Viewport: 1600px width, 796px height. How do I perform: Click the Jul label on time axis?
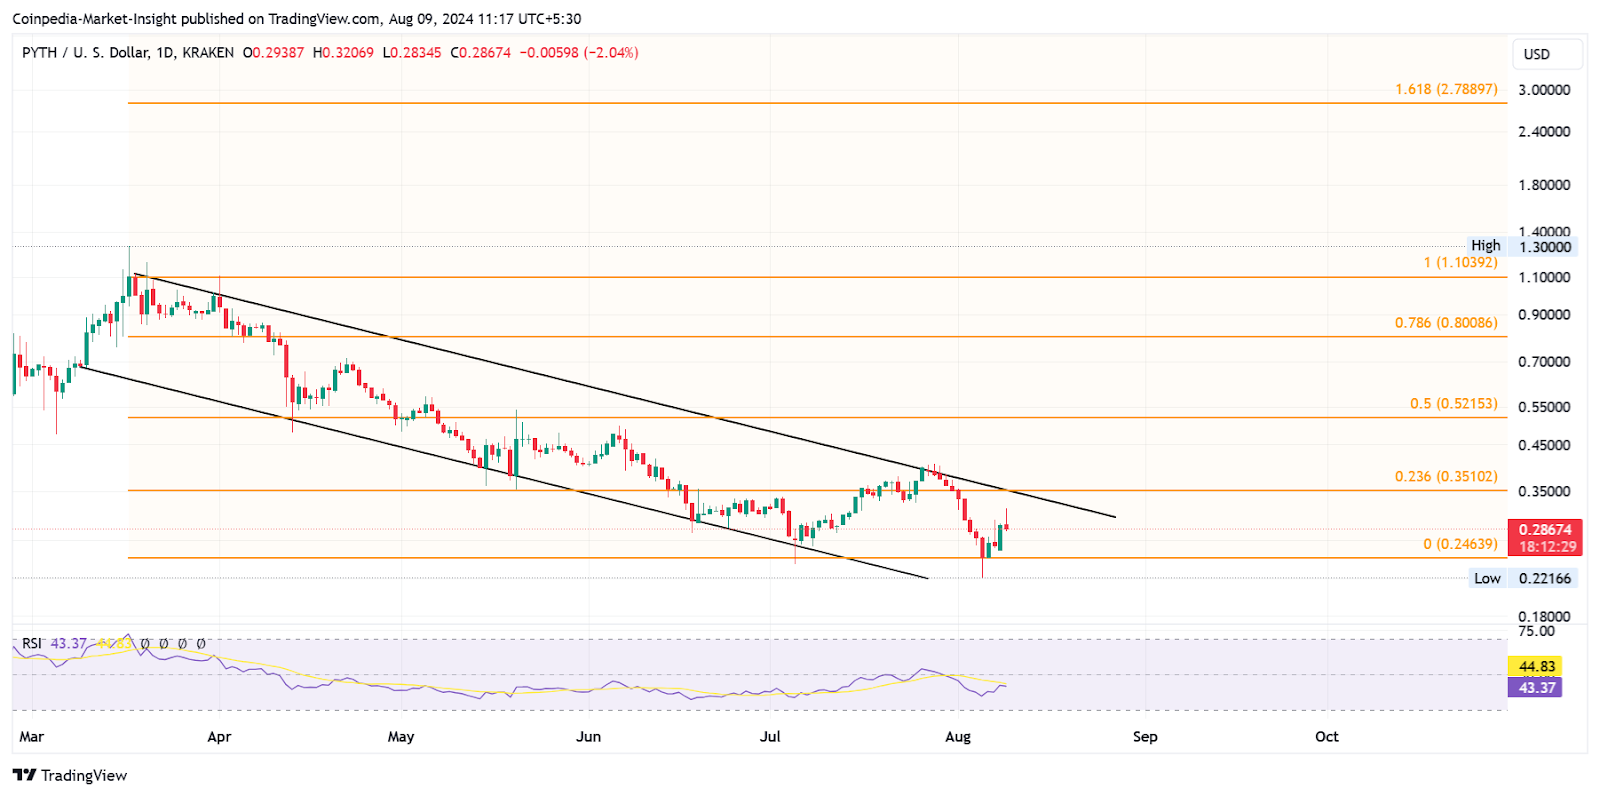(x=770, y=736)
